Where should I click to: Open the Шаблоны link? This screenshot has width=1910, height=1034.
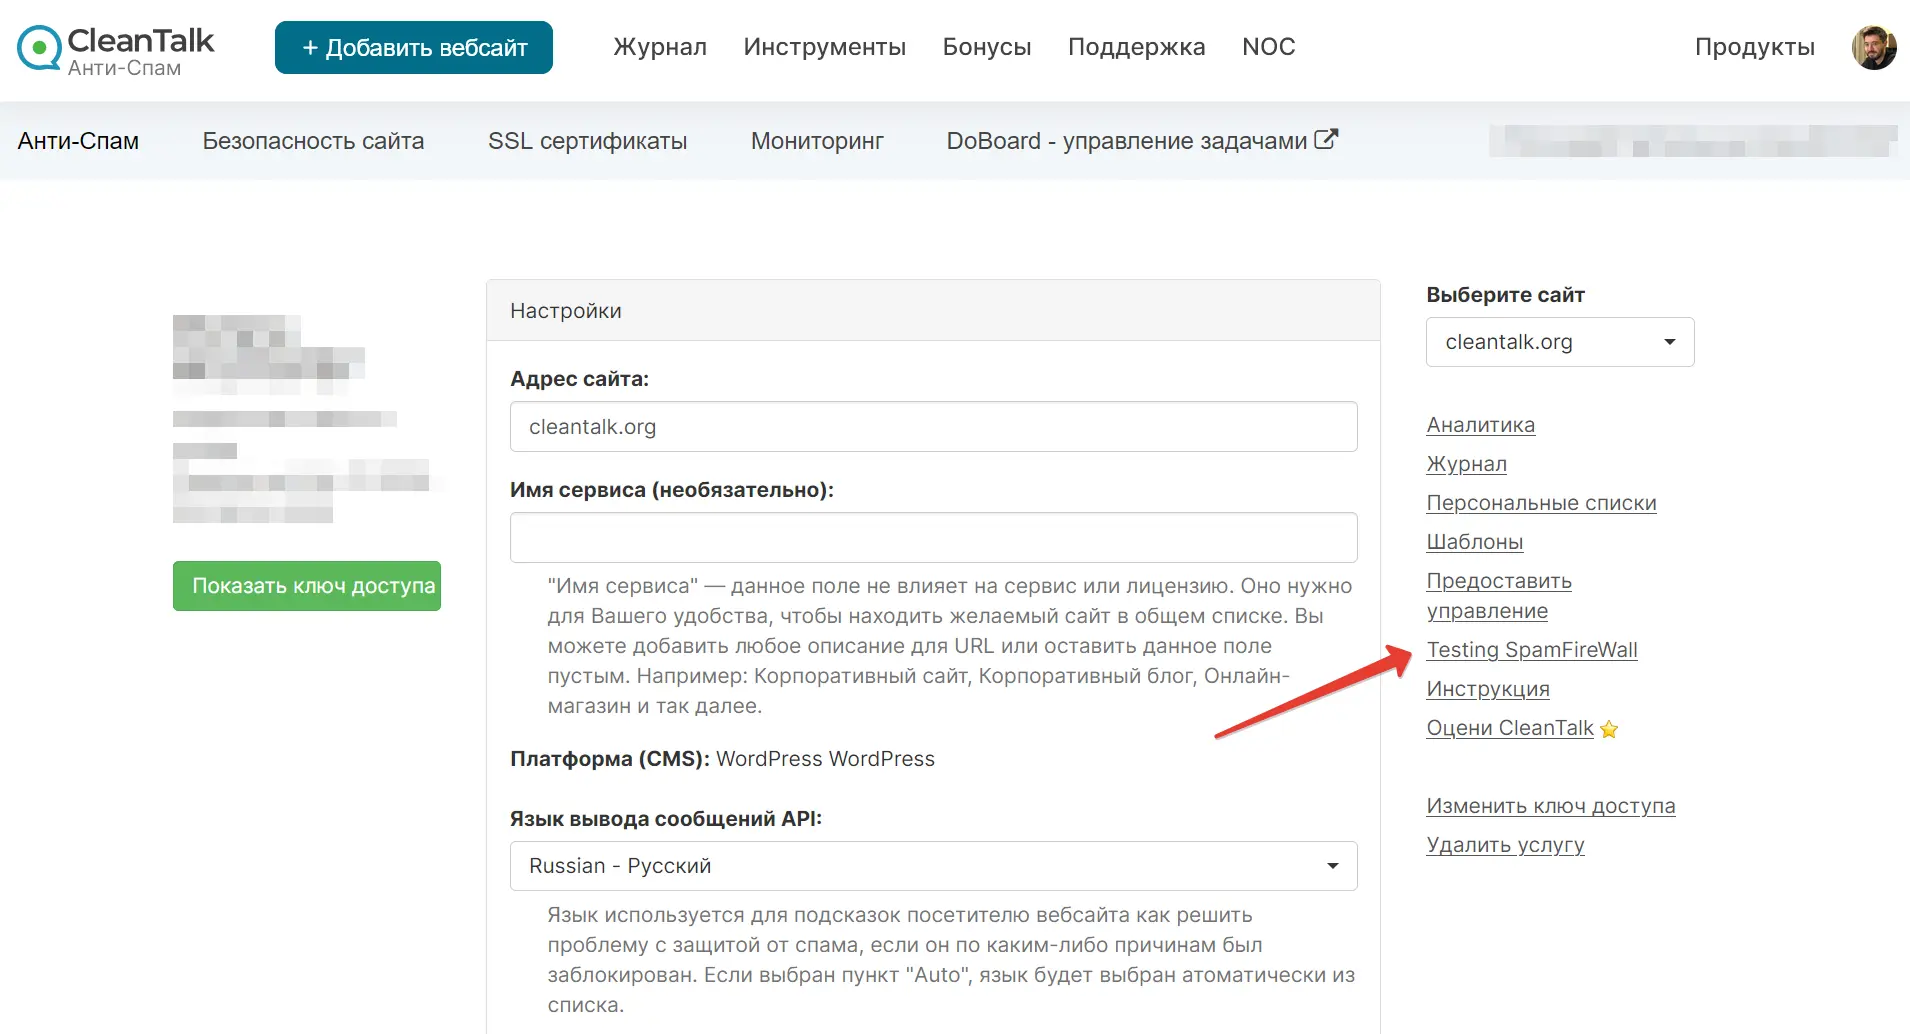click(x=1475, y=542)
